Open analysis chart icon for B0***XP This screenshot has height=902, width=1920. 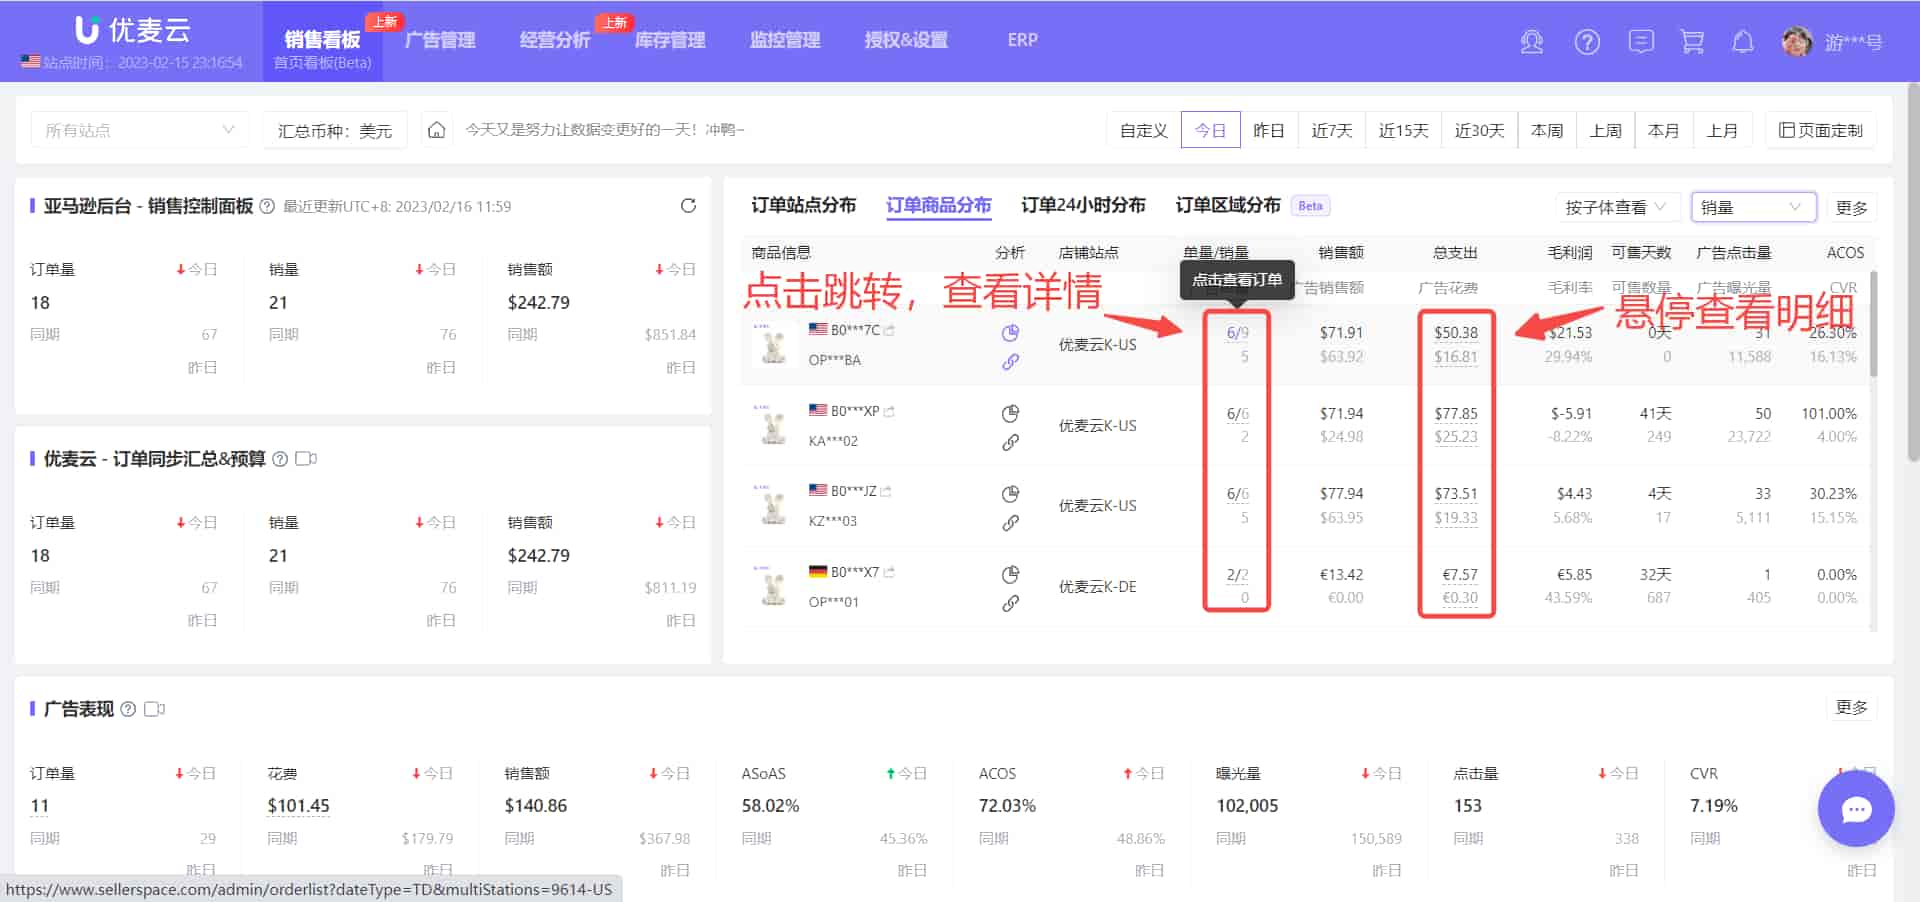[x=1010, y=413]
